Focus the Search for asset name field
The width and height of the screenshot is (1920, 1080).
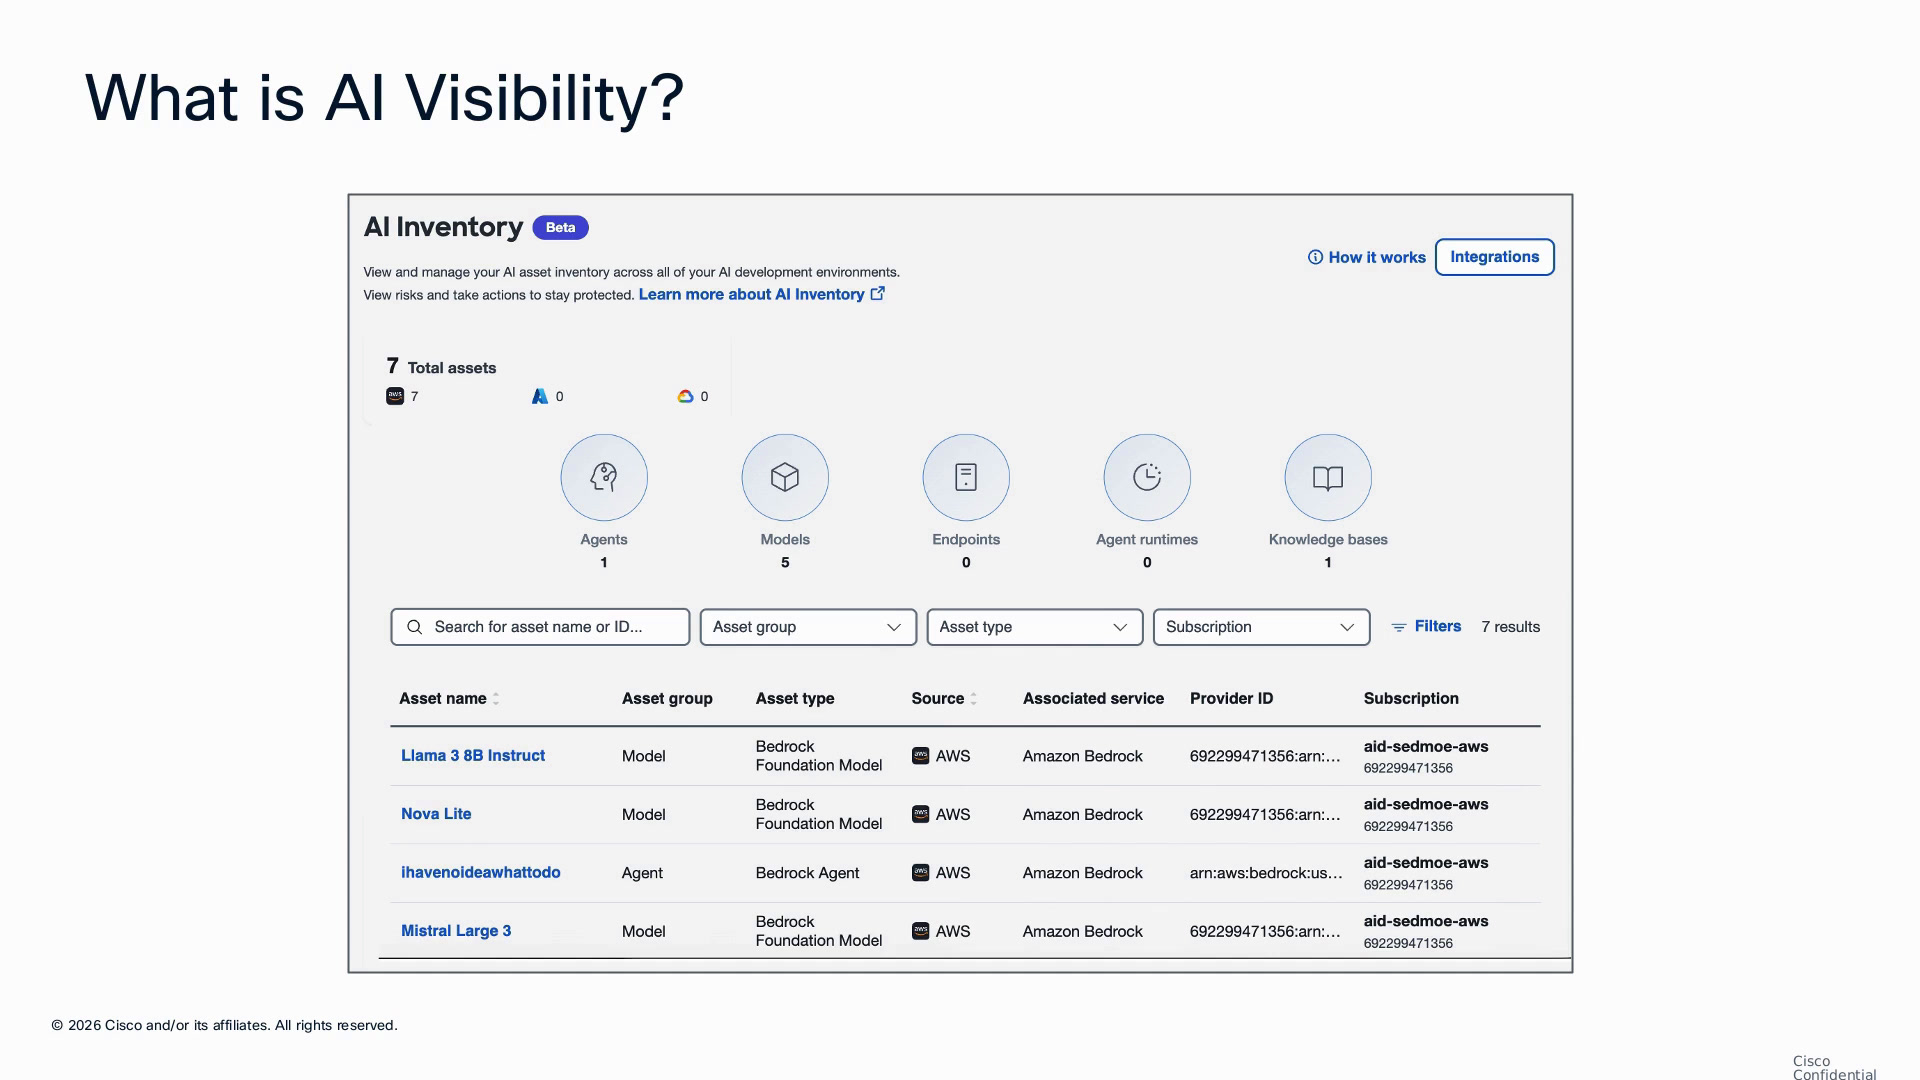pos(540,627)
